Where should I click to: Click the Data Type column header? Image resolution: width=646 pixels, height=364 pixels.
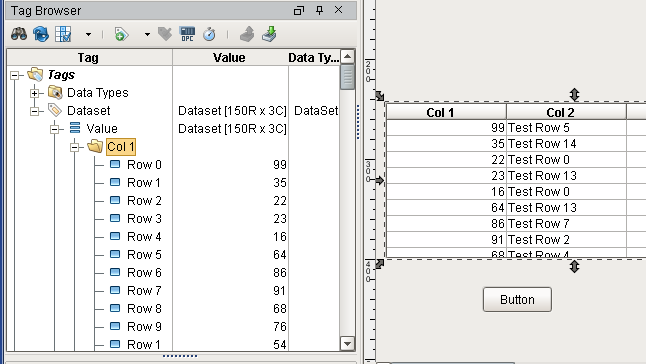pos(314,58)
